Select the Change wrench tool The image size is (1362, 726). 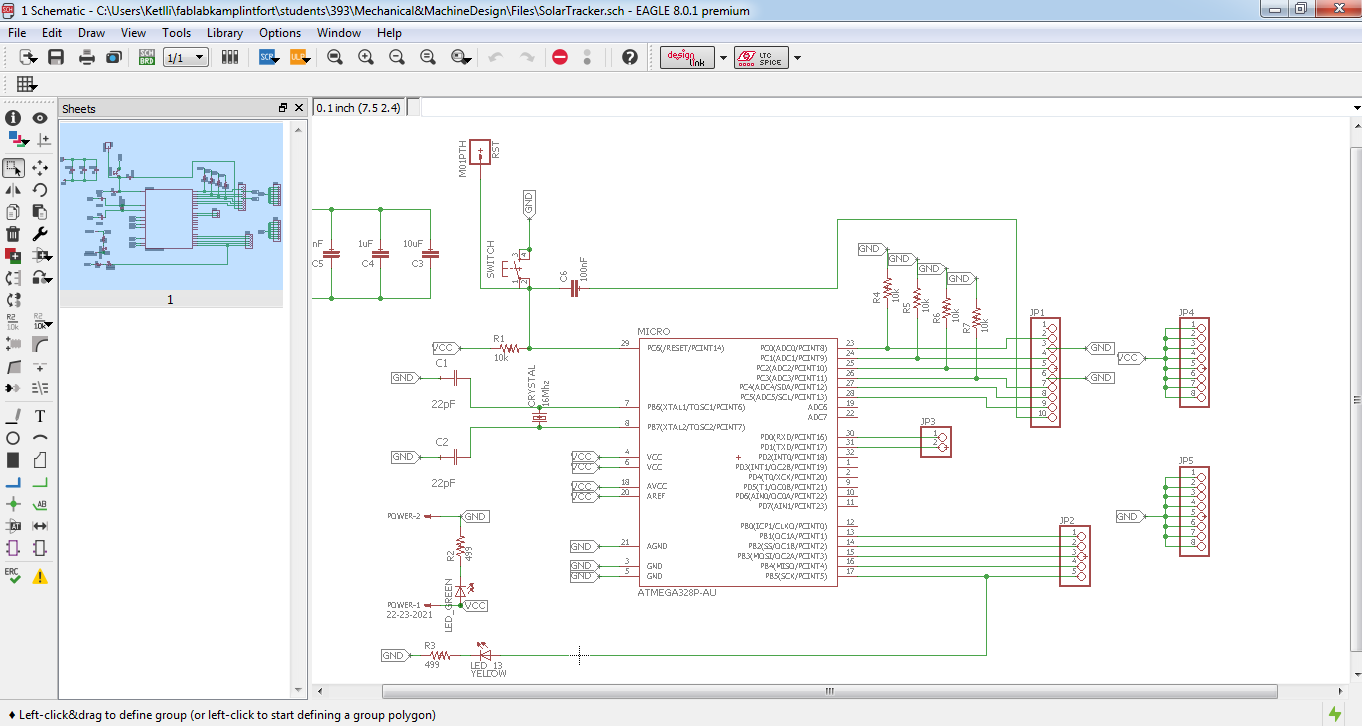[x=40, y=233]
